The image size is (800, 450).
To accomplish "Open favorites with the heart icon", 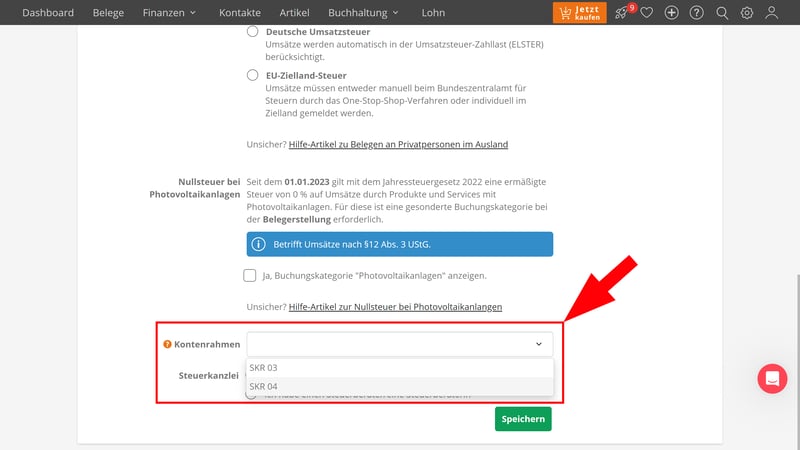I will (647, 13).
